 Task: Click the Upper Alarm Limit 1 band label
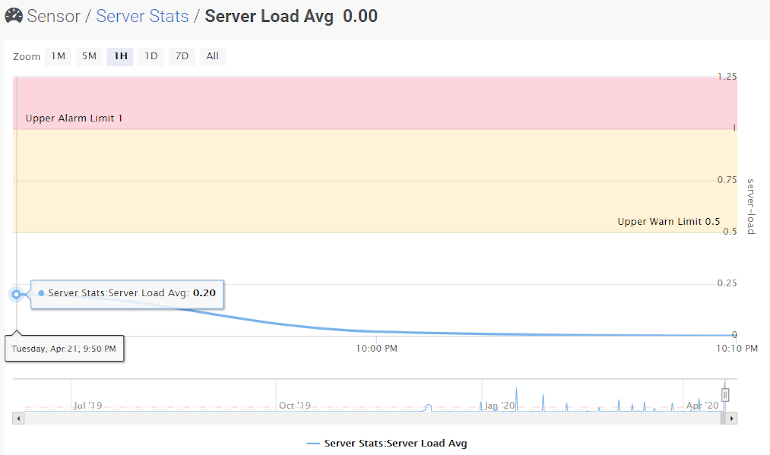point(74,119)
